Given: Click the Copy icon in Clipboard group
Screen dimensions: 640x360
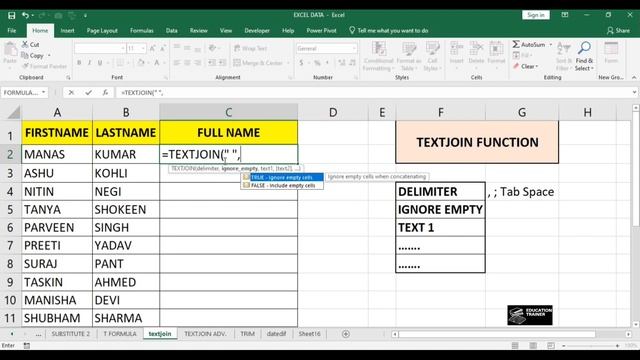Looking at the screenshot, I should coord(24,55).
